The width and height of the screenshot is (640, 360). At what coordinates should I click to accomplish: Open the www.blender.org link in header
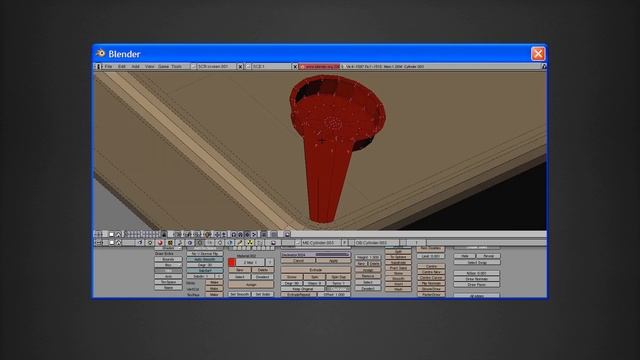[x=320, y=67]
